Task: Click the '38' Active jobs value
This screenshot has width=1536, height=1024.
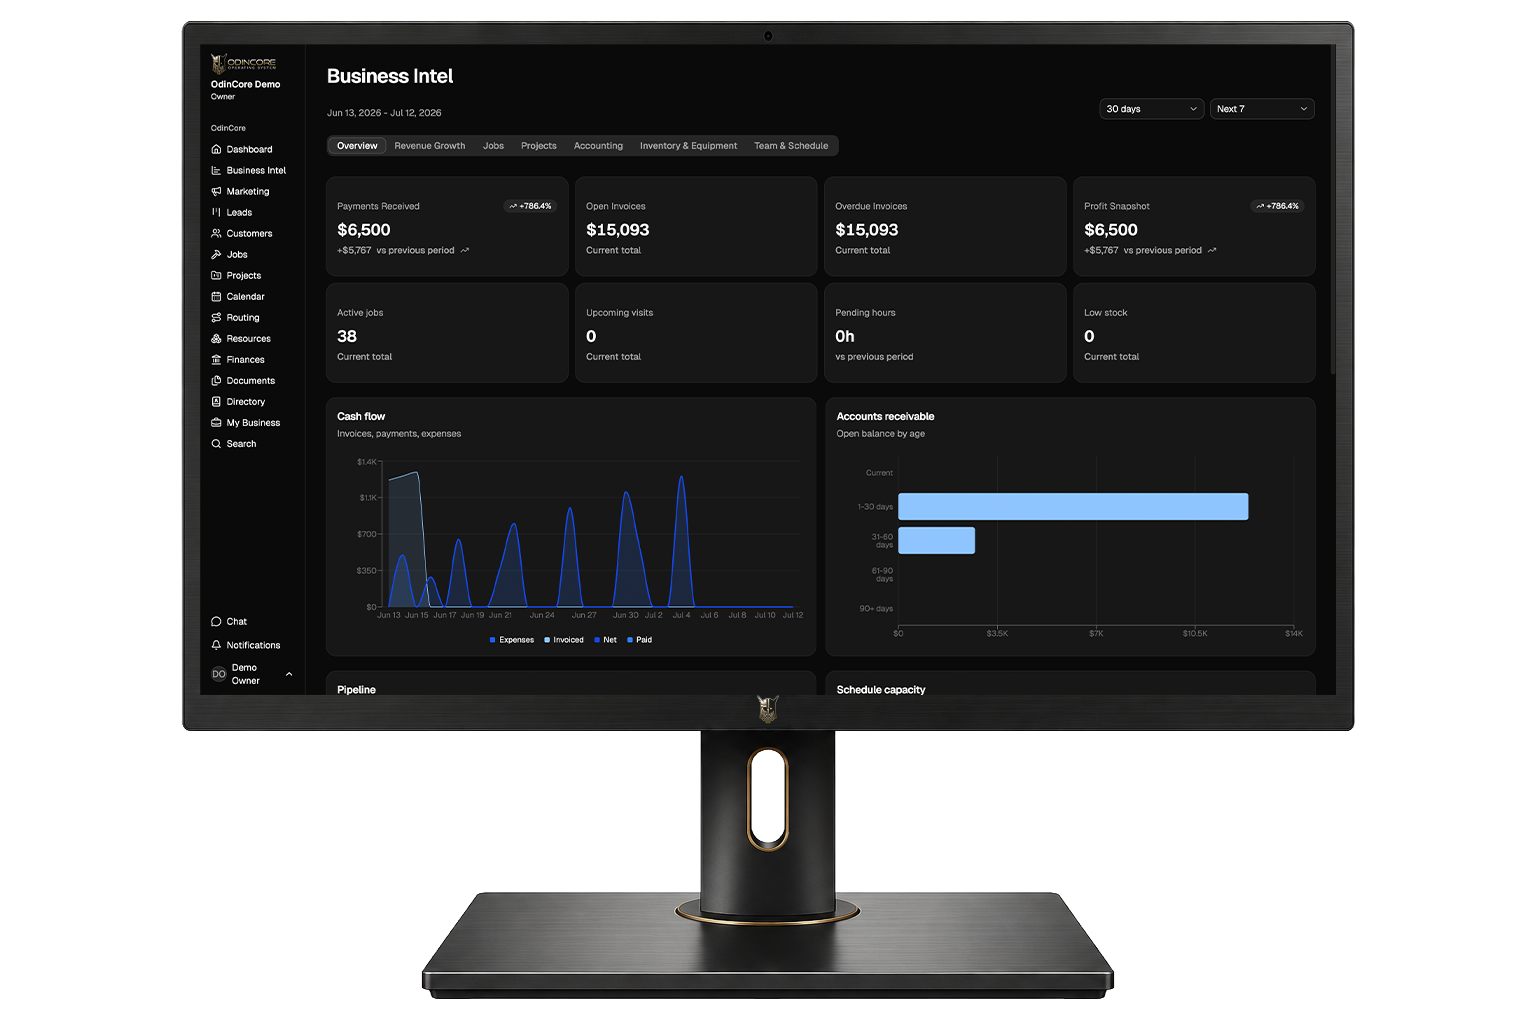Action: click(x=347, y=336)
